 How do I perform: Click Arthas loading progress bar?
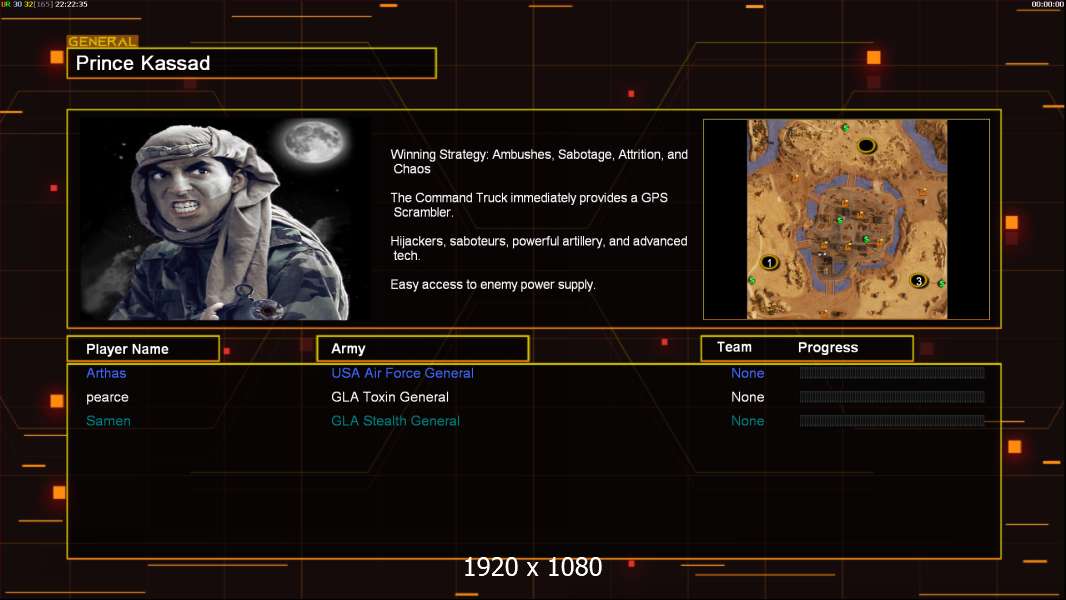[892, 372]
